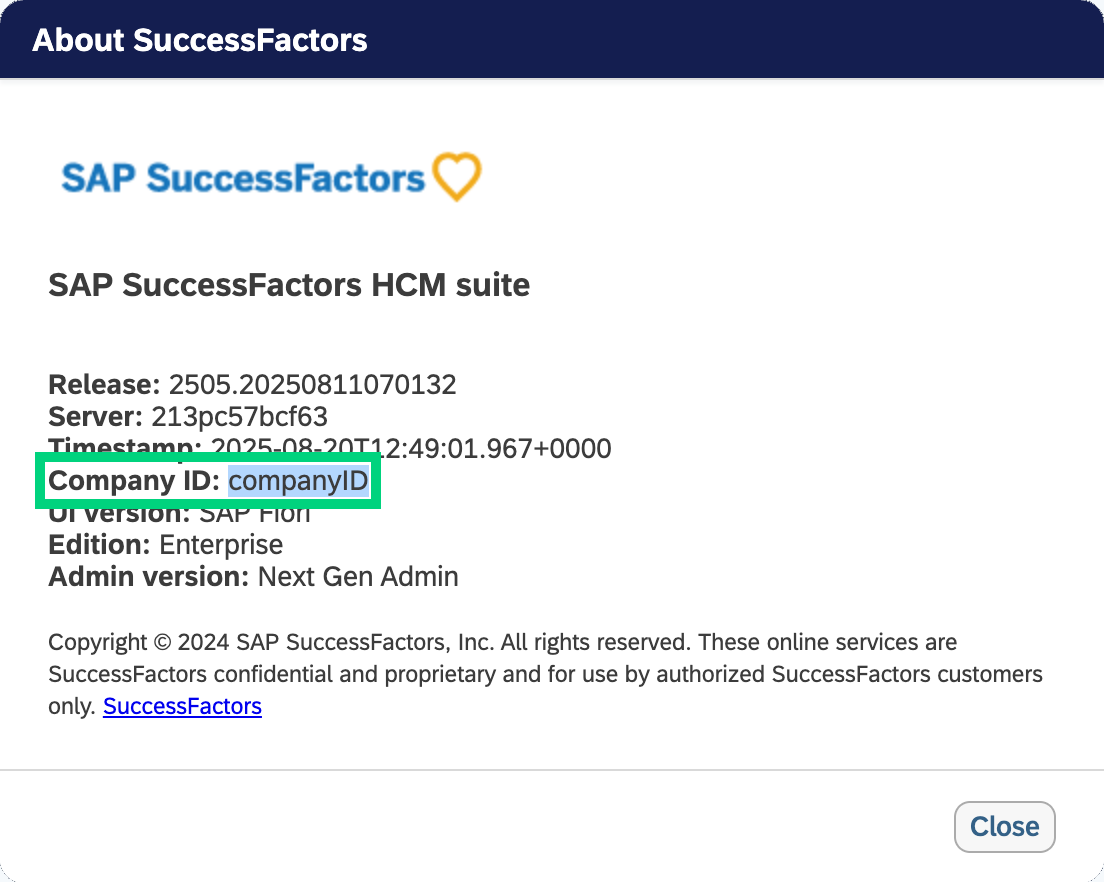Click the Server label
The height and width of the screenshot is (882, 1104).
click(96, 416)
